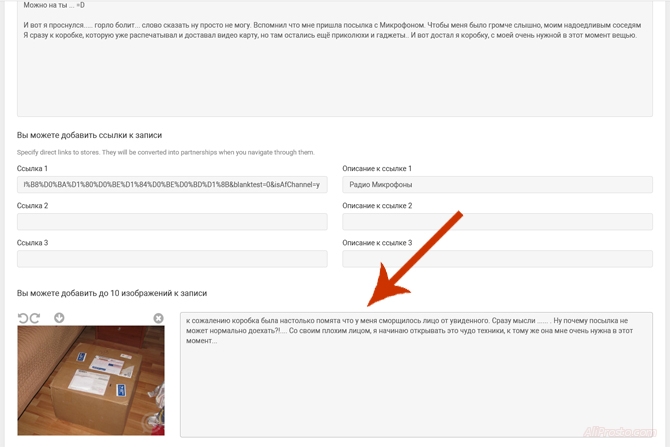Click the 'Ссылка 2' label
Viewport: 670px width, 447px height.
pos(32,206)
